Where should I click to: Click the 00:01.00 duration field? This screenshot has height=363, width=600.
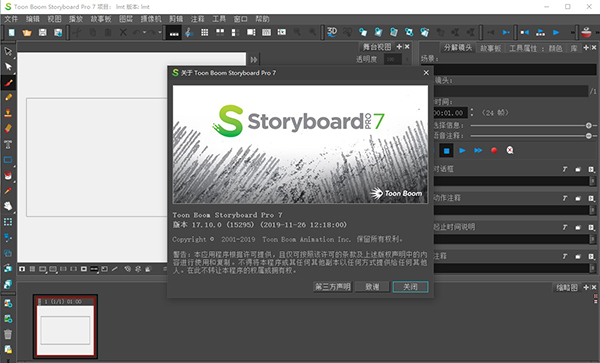(x=450, y=112)
